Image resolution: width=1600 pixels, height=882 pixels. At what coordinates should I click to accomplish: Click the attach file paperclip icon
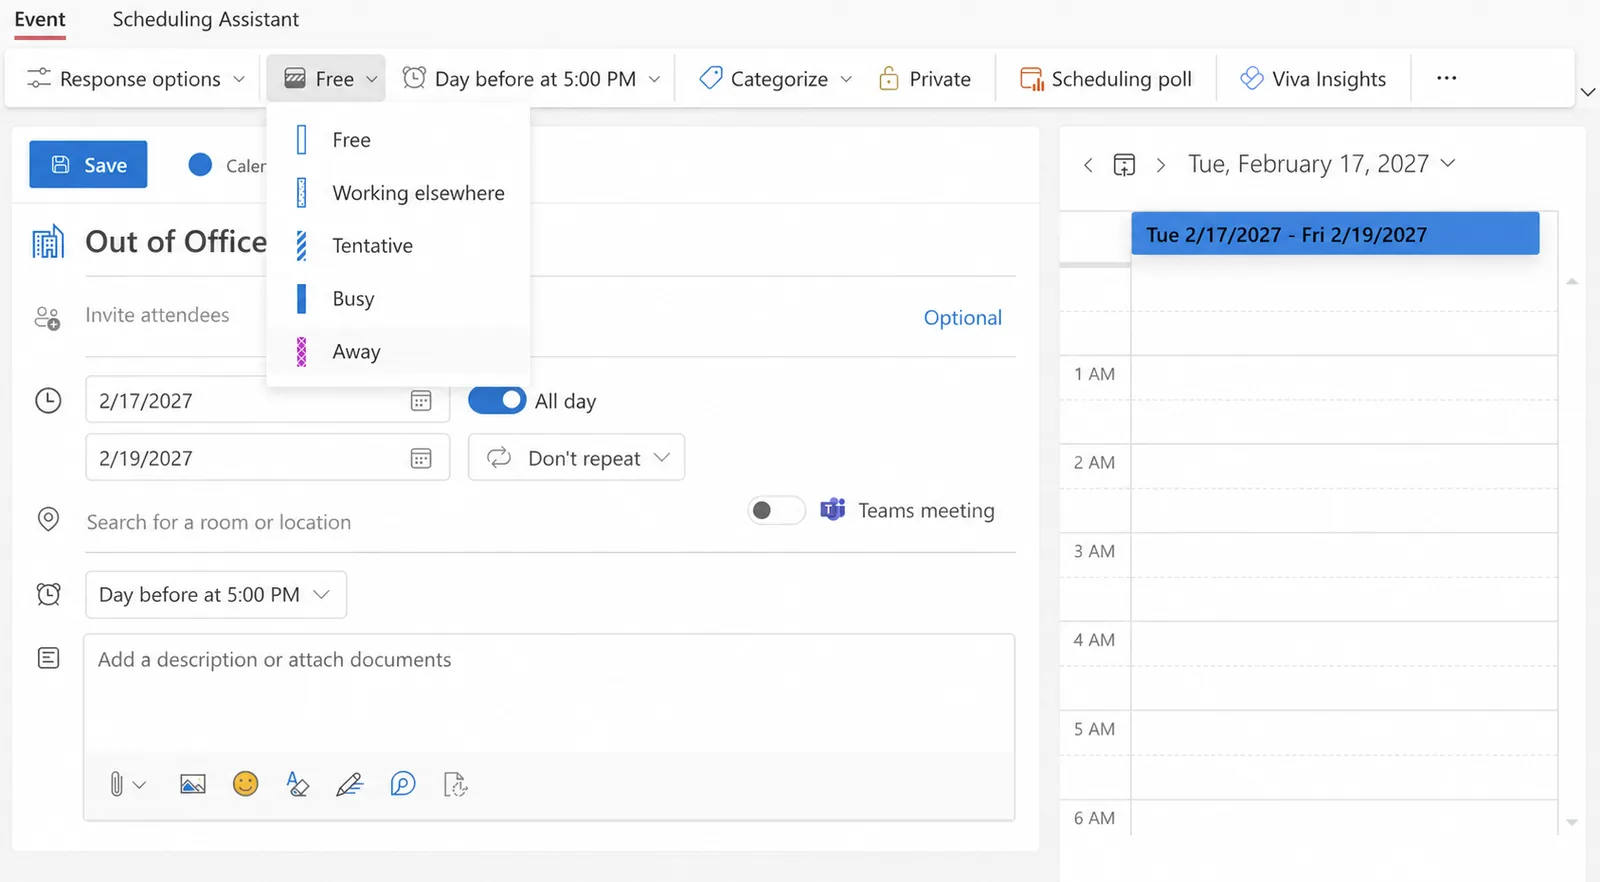[x=117, y=785]
